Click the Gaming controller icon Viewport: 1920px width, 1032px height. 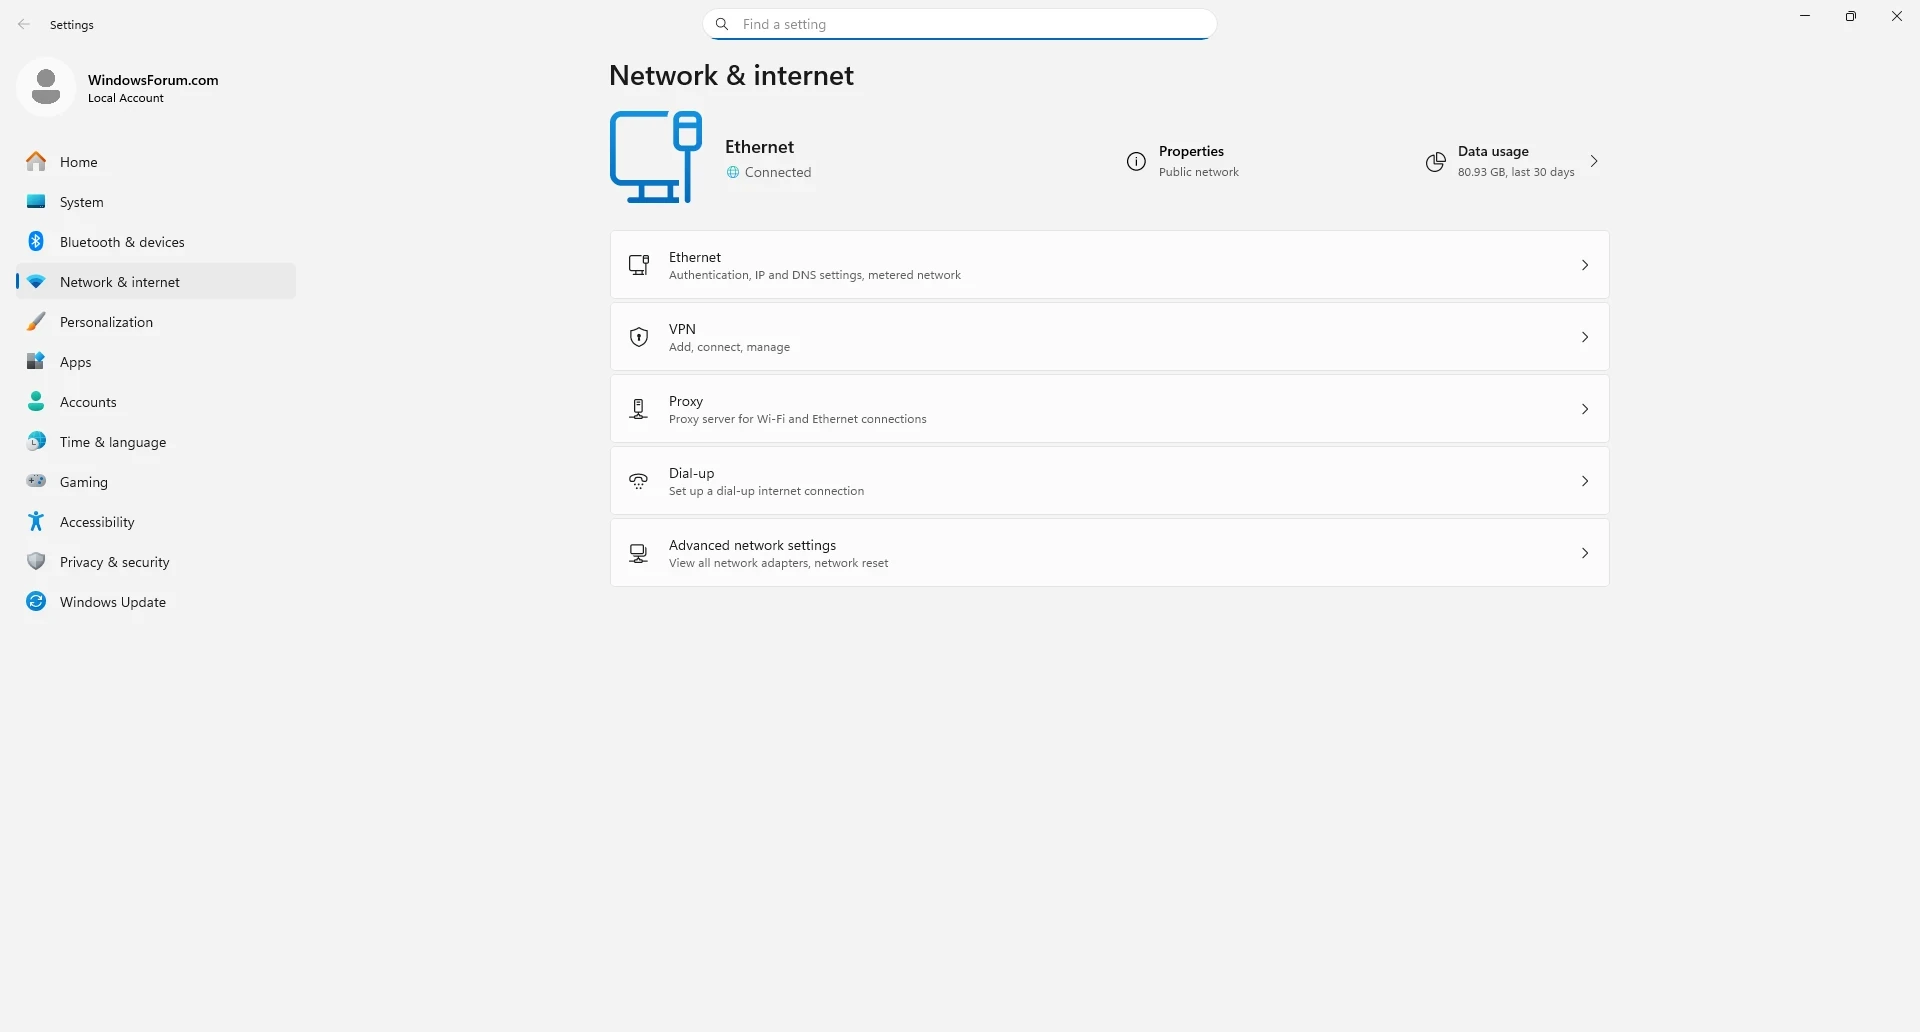pos(36,481)
